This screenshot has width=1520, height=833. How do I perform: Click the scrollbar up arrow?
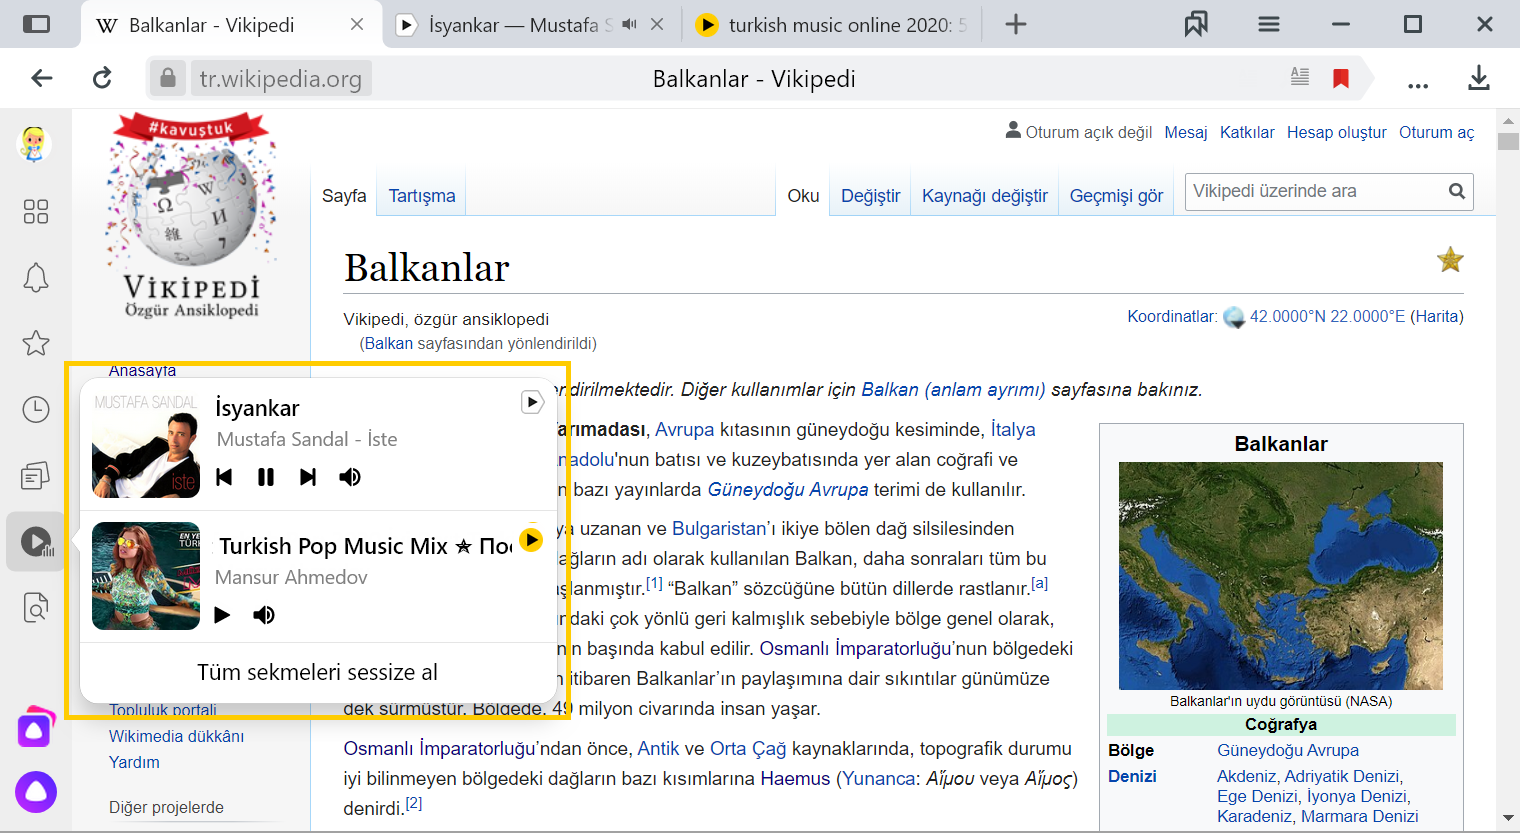[1508, 120]
